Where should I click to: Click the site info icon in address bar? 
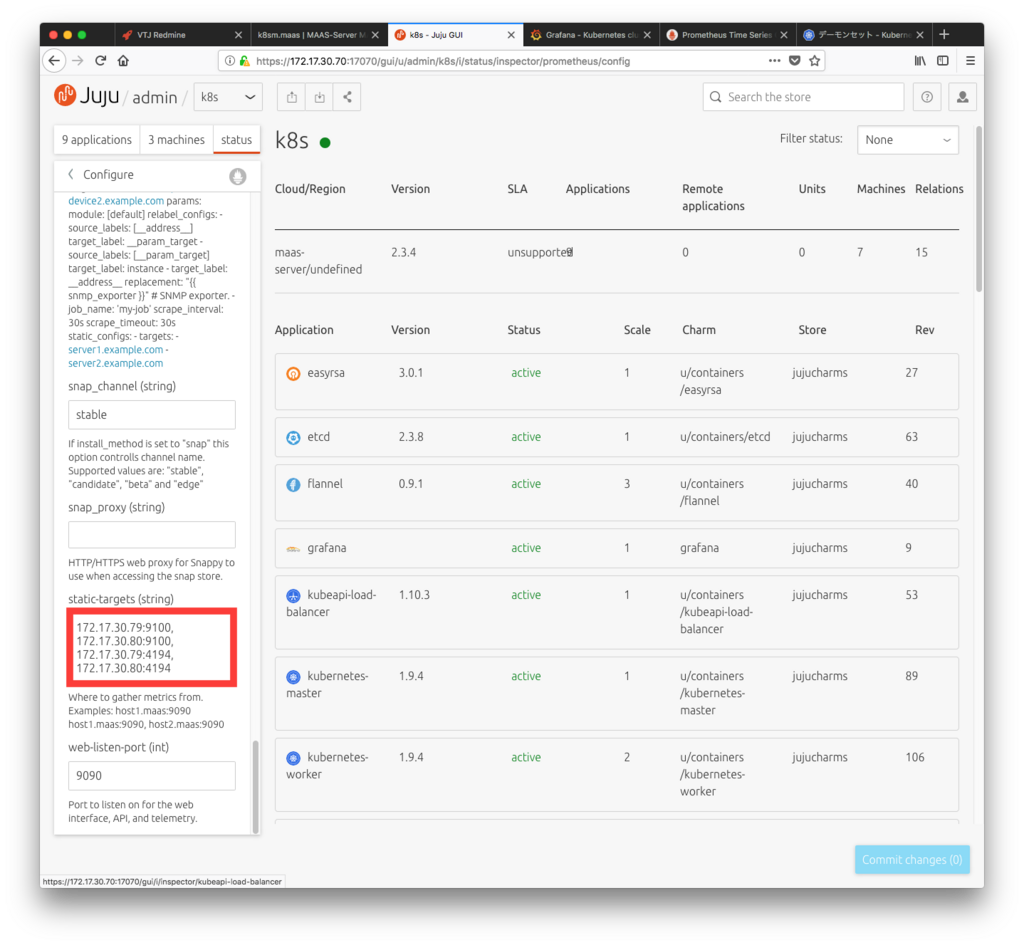point(230,61)
